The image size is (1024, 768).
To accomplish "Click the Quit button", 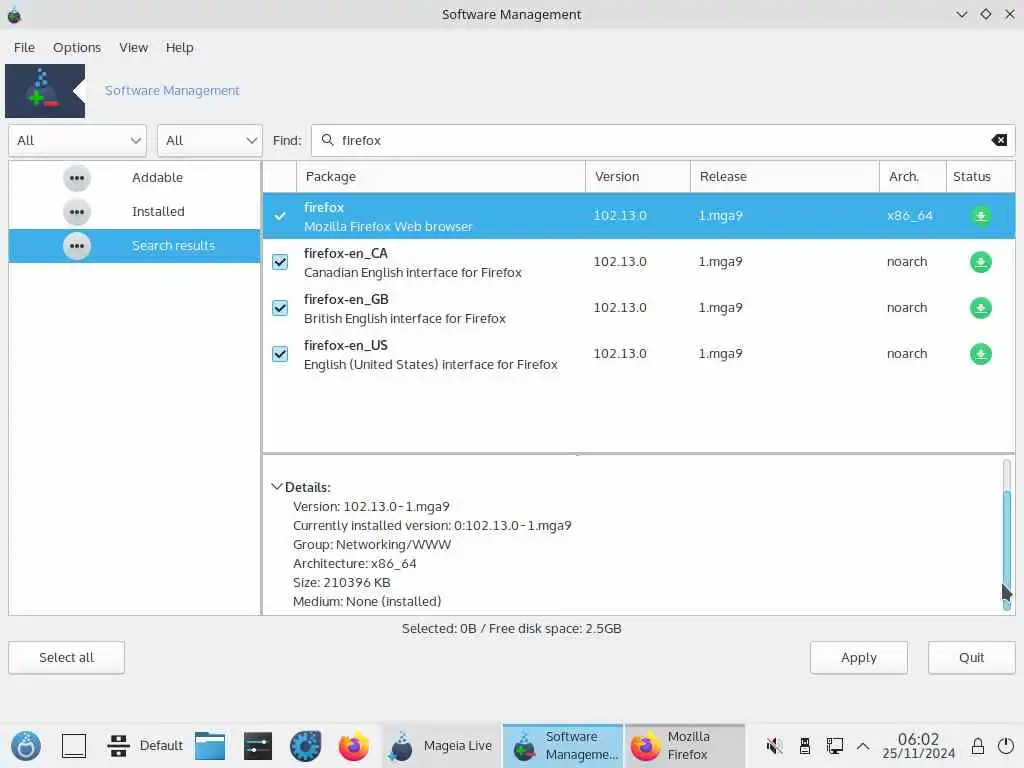I will click(x=971, y=658).
